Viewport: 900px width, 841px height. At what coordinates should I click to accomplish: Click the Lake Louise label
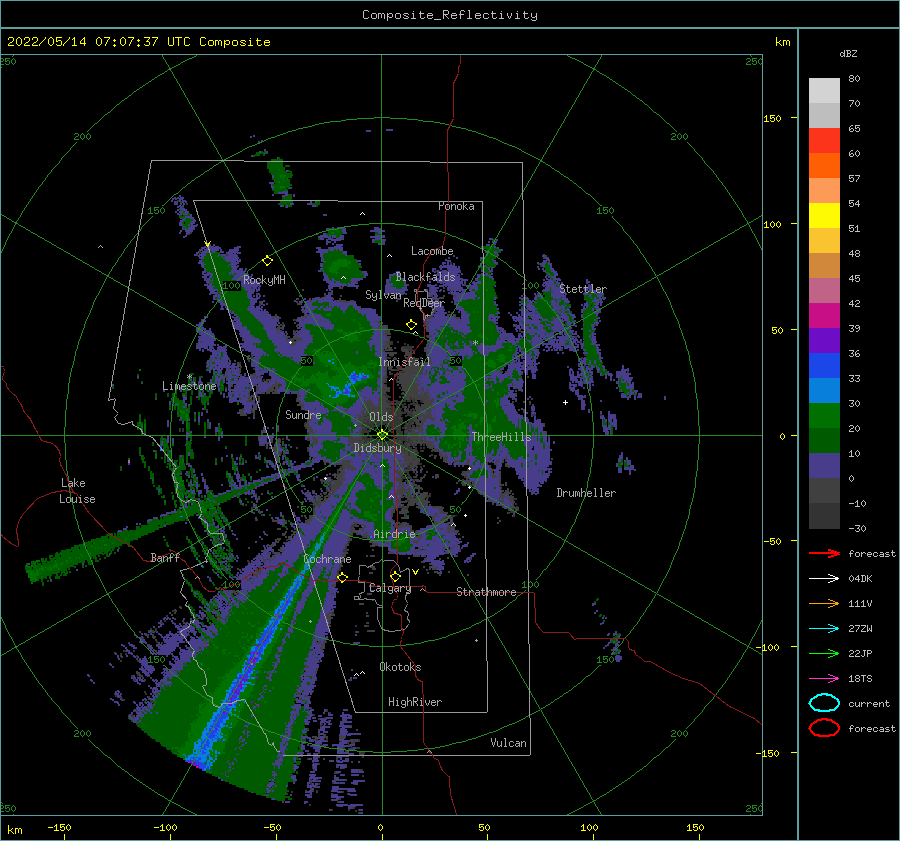pos(77,491)
